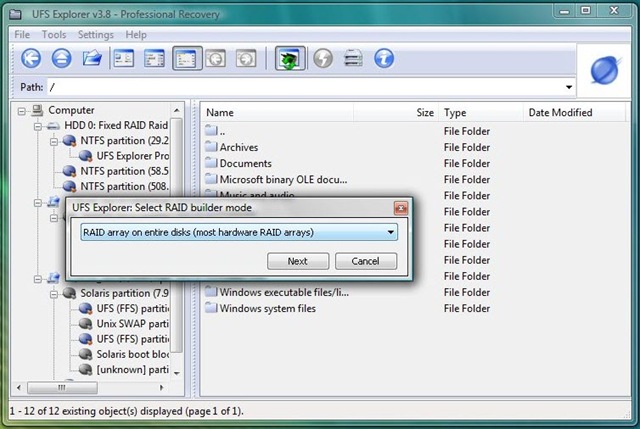Viewport: 640px width, 429px height.
Task: Click the UFS Explorer Pro node's icon
Action: click(x=85, y=156)
